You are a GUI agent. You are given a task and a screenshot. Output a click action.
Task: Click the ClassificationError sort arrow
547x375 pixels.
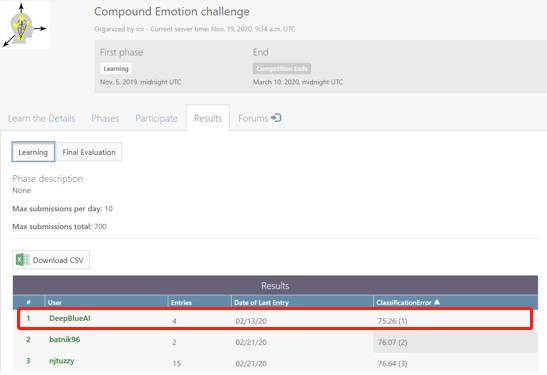[x=437, y=302]
